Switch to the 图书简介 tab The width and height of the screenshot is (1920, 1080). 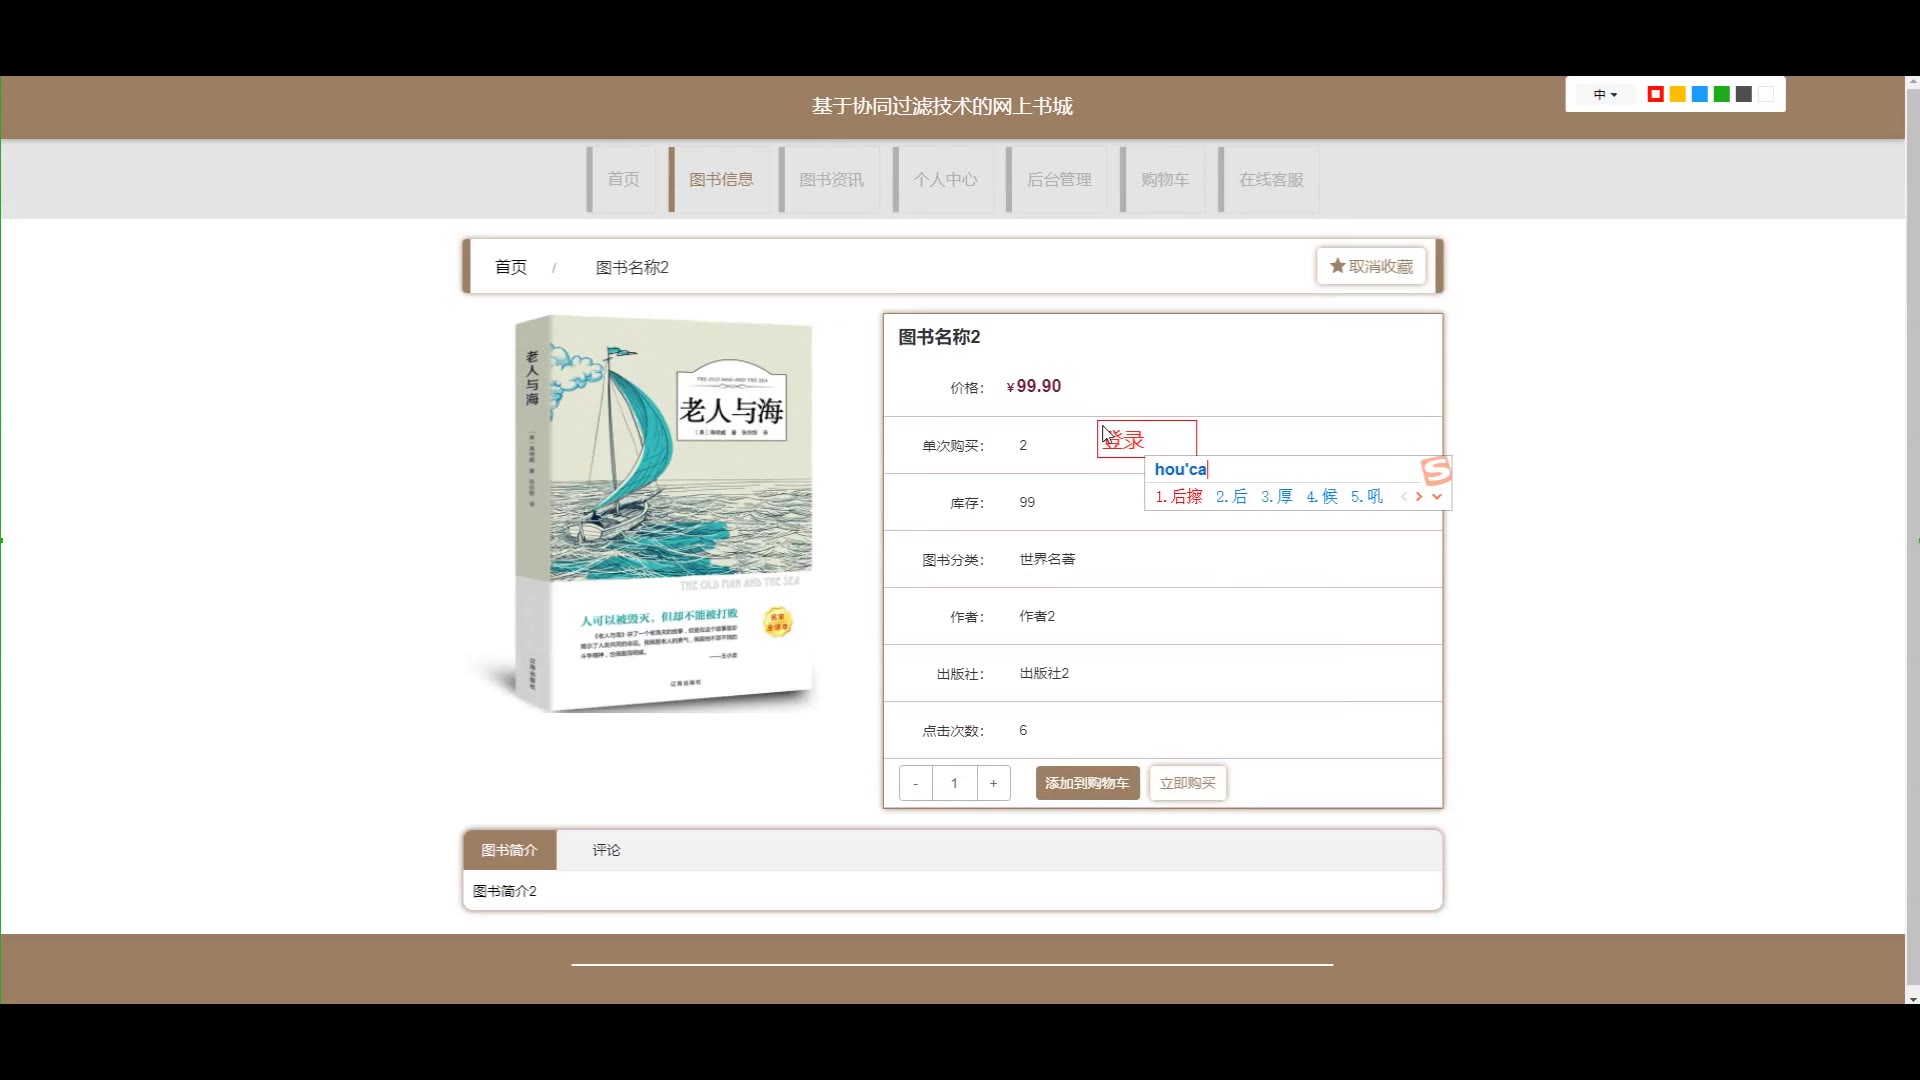click(x=509, y=850)
